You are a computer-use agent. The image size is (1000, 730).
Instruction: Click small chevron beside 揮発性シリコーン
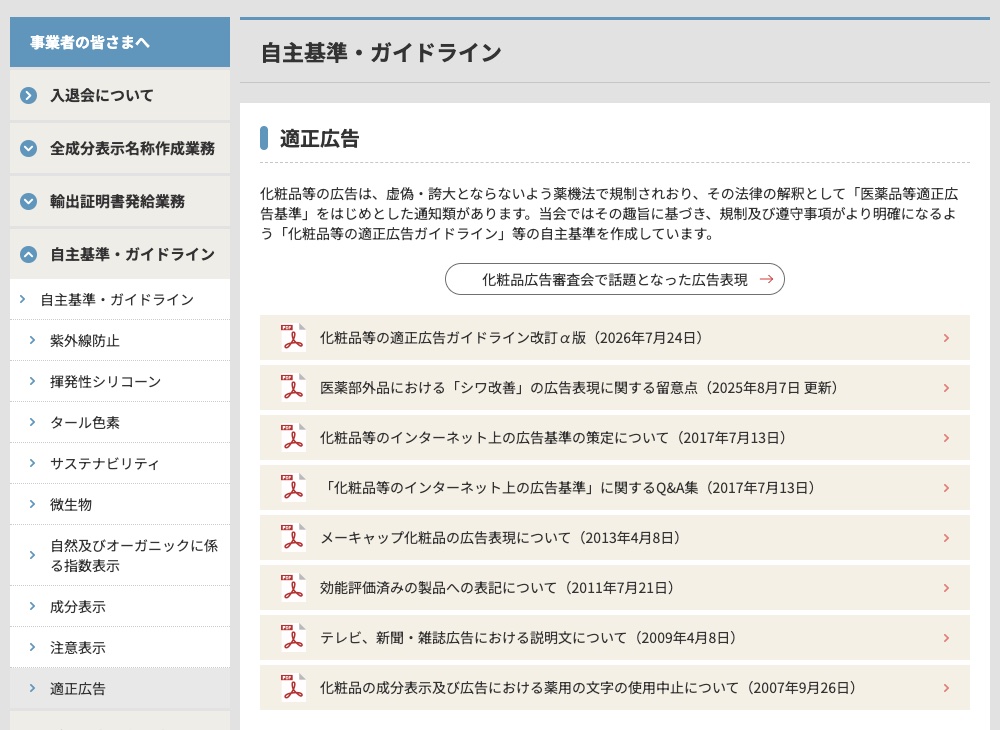pos(32,381)
